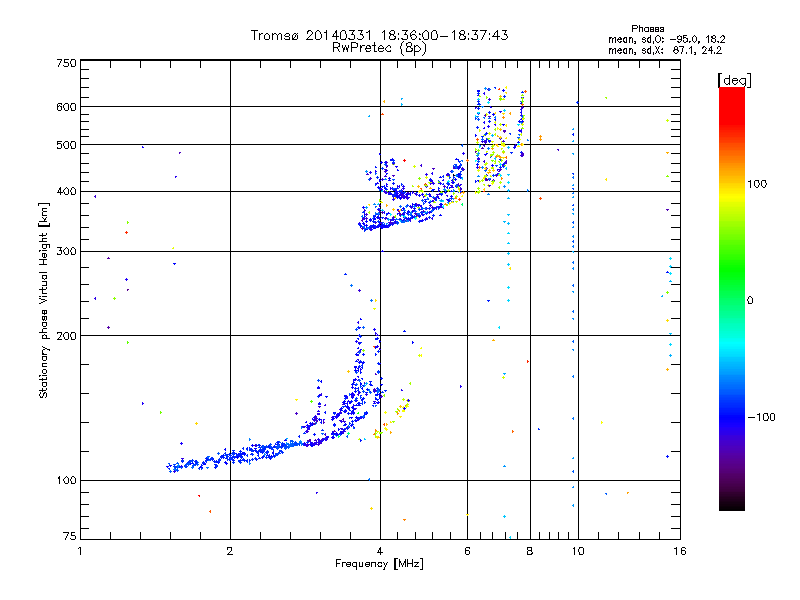Click the x-axis tick label '4'
800x600 pixels.
tap(380, 551)
